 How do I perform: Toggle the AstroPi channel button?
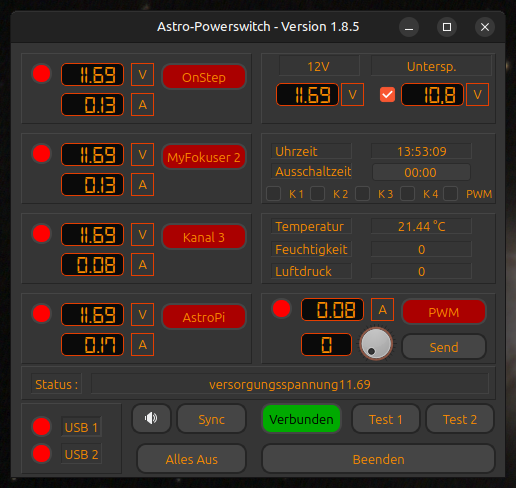(204, 317)
